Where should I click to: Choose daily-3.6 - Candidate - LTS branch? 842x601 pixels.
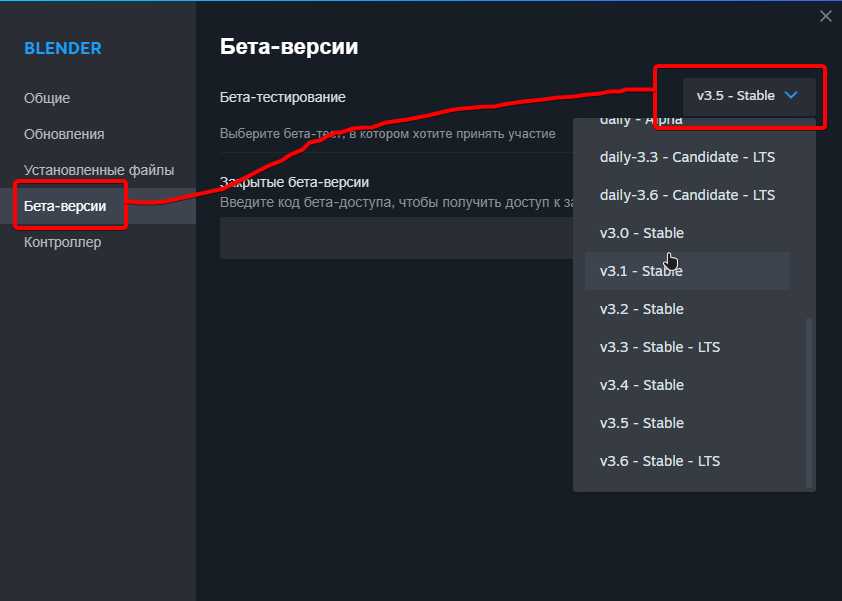tap(687, 195)
